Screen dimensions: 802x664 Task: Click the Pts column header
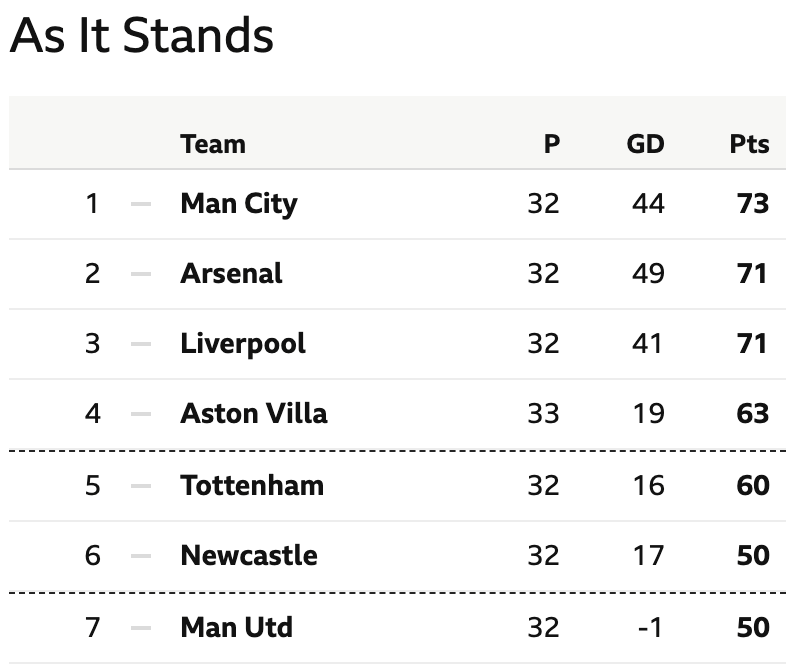click(749, 144)
